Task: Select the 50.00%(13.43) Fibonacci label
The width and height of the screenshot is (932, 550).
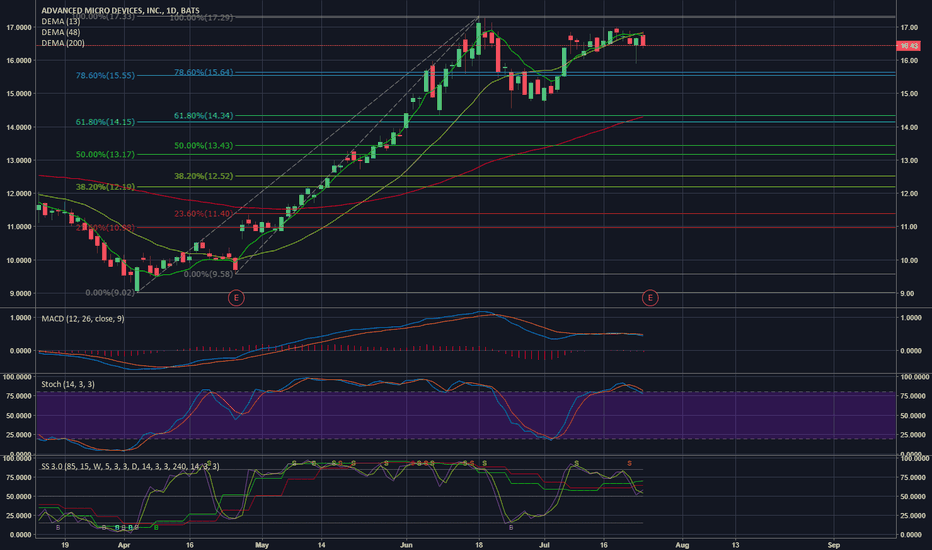Action: [204, 146]
